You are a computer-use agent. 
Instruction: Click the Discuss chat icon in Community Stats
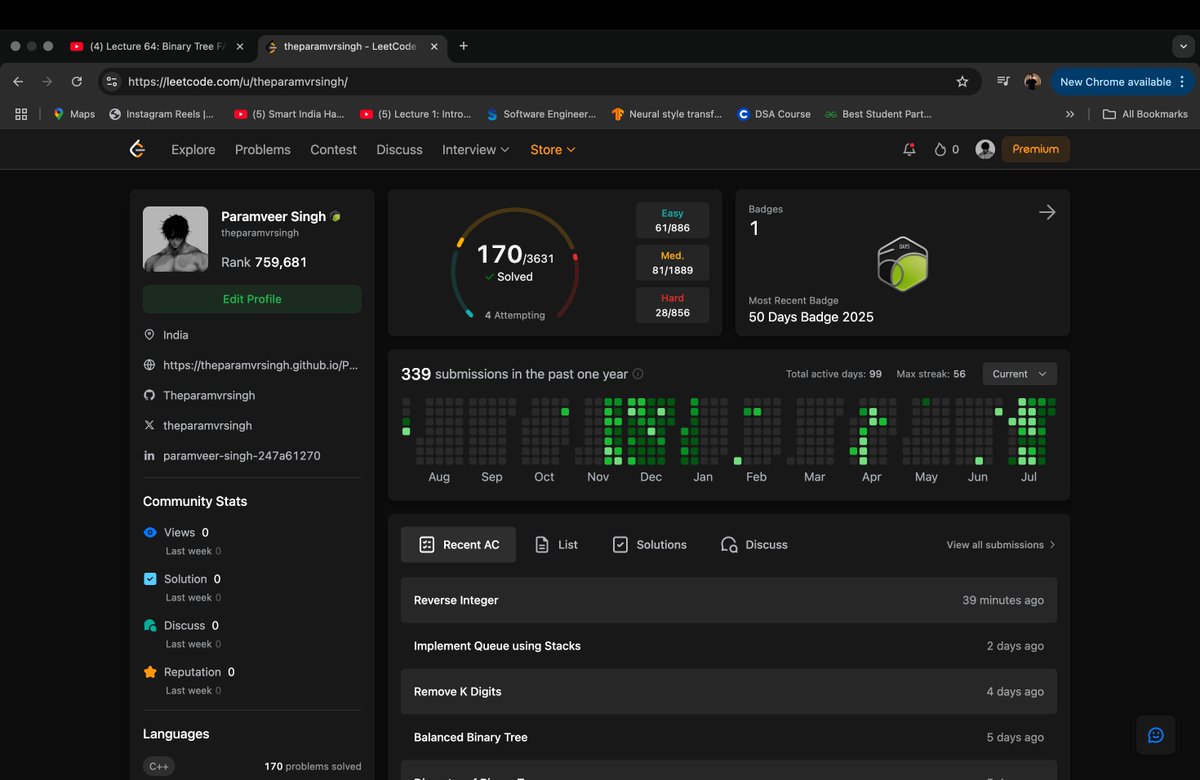150,625
